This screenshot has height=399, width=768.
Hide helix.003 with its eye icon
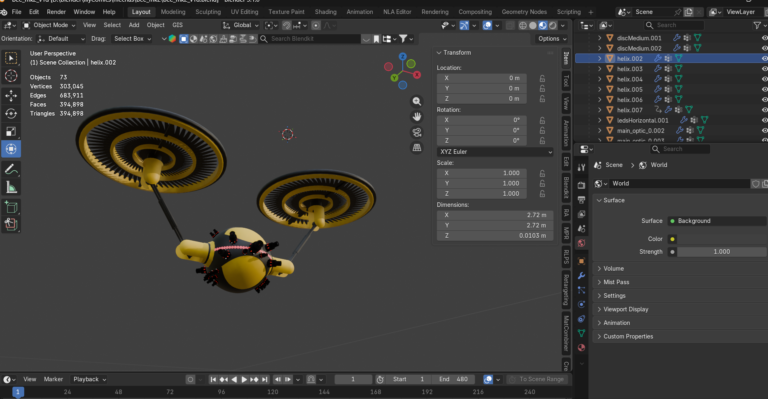764,69
